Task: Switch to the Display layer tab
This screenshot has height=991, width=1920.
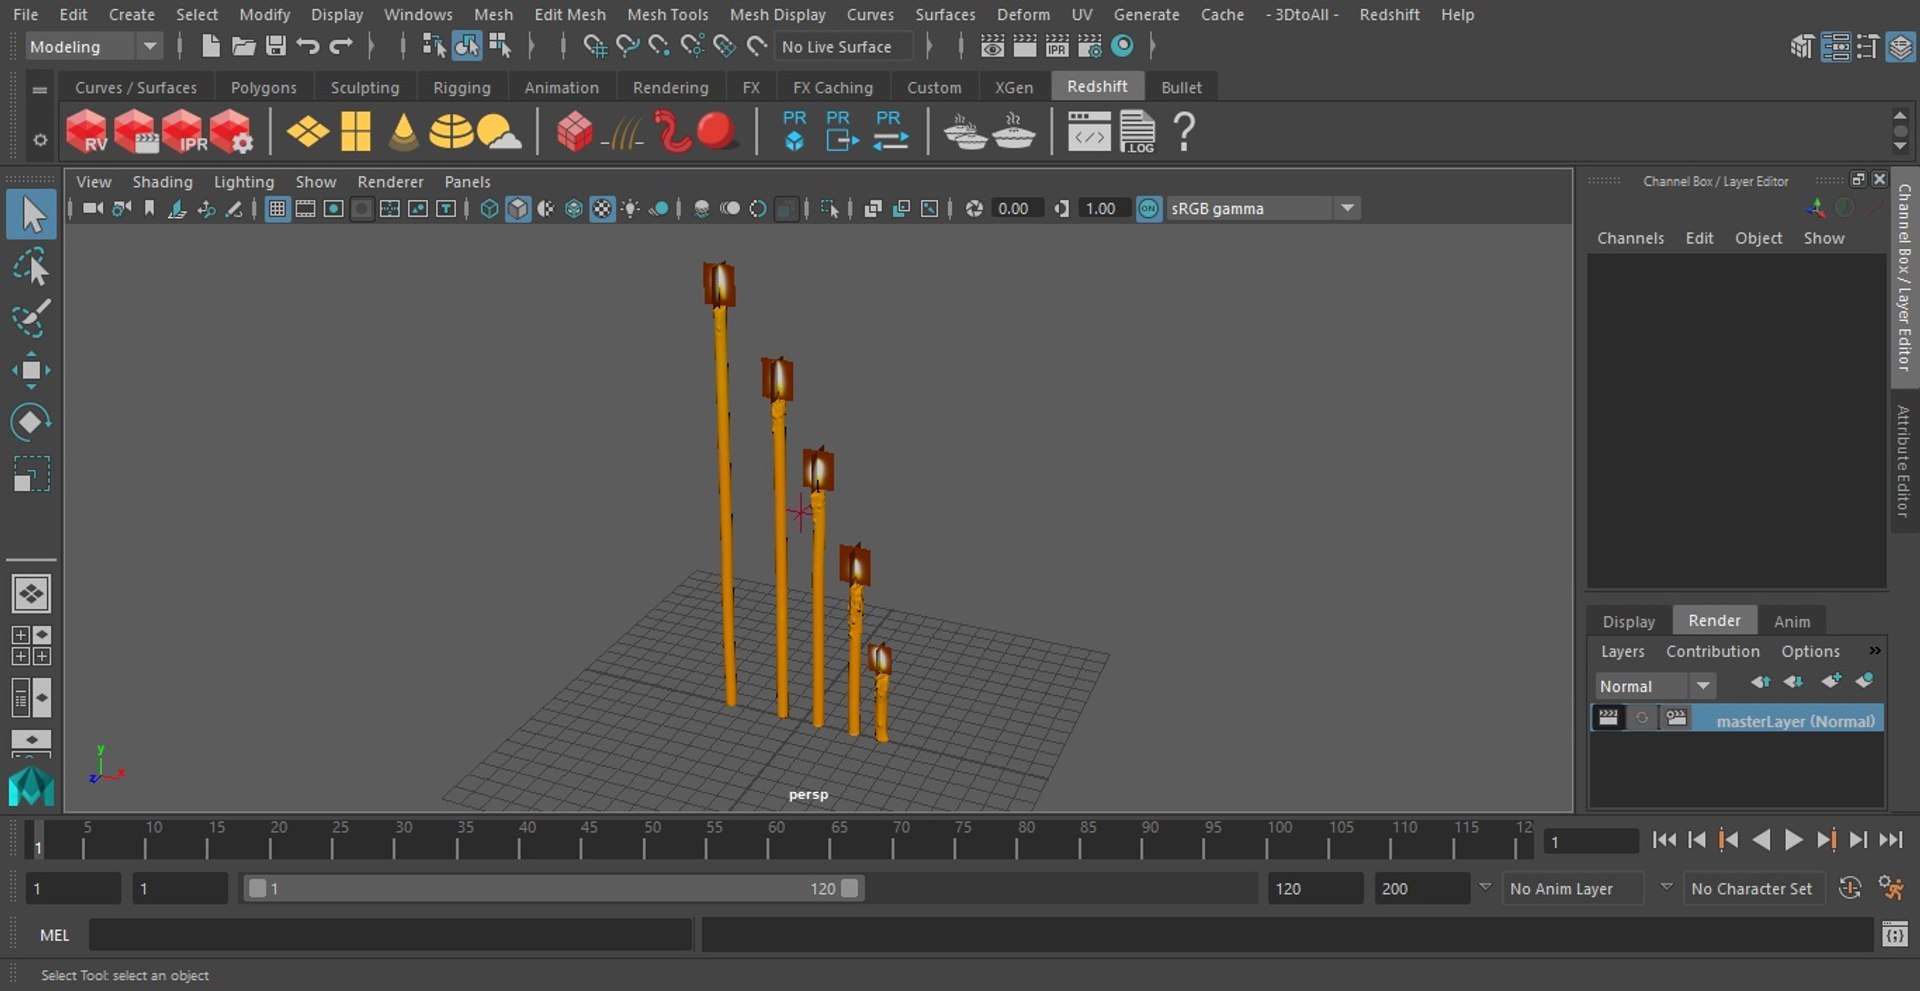Action: (x=1628, y=621)
